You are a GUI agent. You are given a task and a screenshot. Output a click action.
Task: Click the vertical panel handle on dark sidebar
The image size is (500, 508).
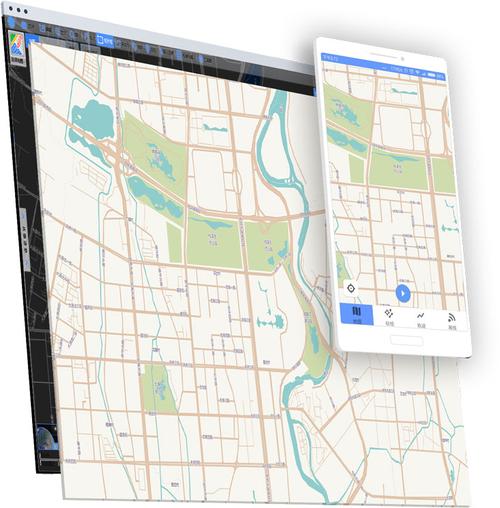pos(25,239)
